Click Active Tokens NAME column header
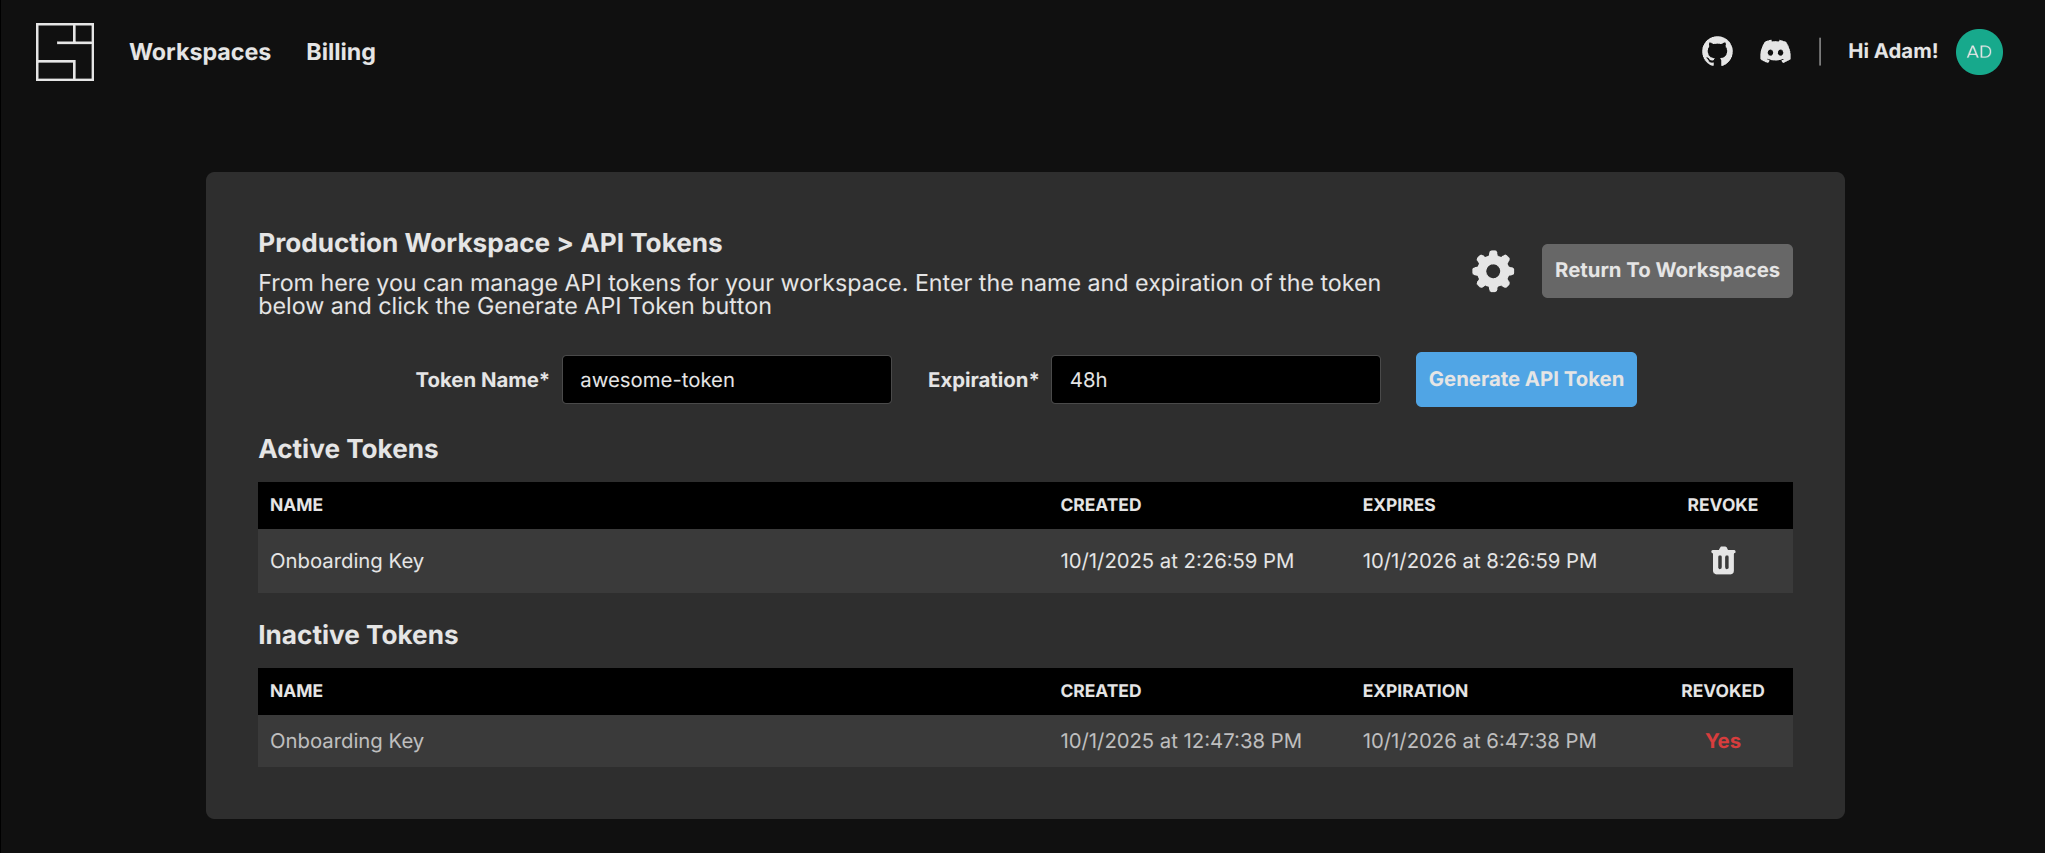This screenshot has height=853, width=2045. pyautogui.click(x=296, y=505)
